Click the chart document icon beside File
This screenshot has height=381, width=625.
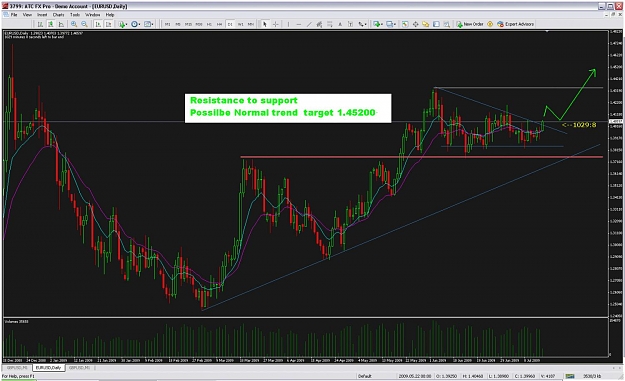pos(6,15)
